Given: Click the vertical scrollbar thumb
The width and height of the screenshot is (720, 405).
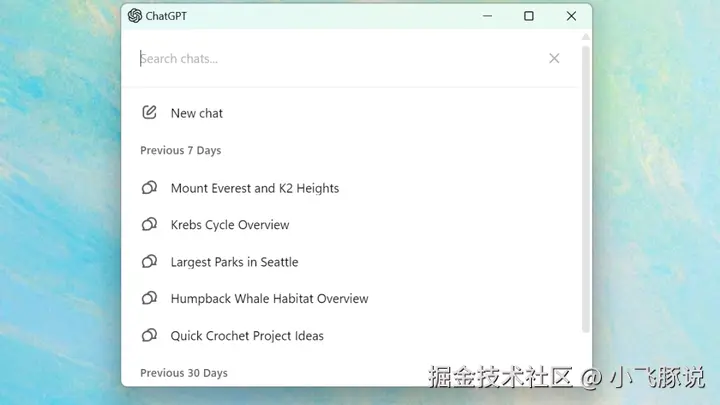Looking at the screenshot, I should [585, 189].
